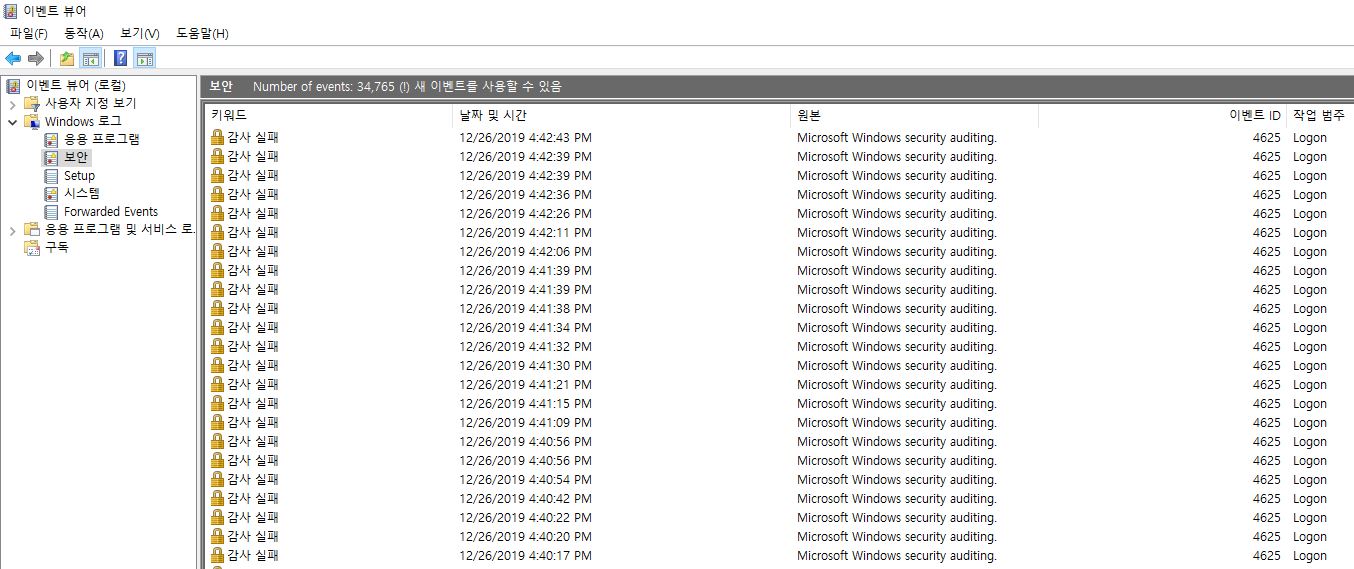Select the event dated 12/26/2019 4:41:30 PM
1354x569 pixels.
coord(779,365)
